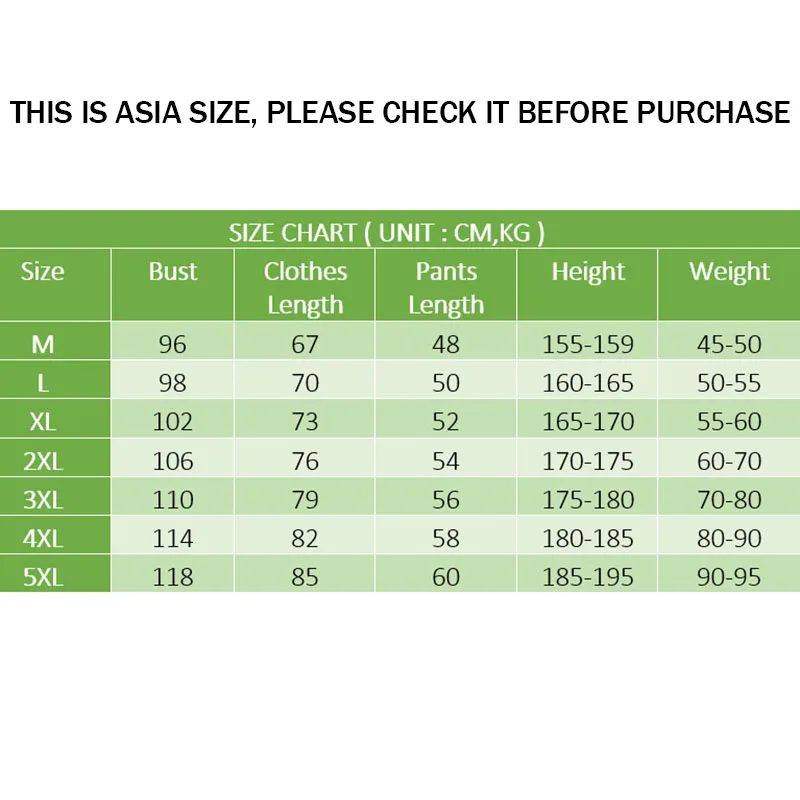Image resolution: width=800 pixels, height=800 pixels.
Task: Click the 5XL size row label
Action: click(x=43, y=577)
